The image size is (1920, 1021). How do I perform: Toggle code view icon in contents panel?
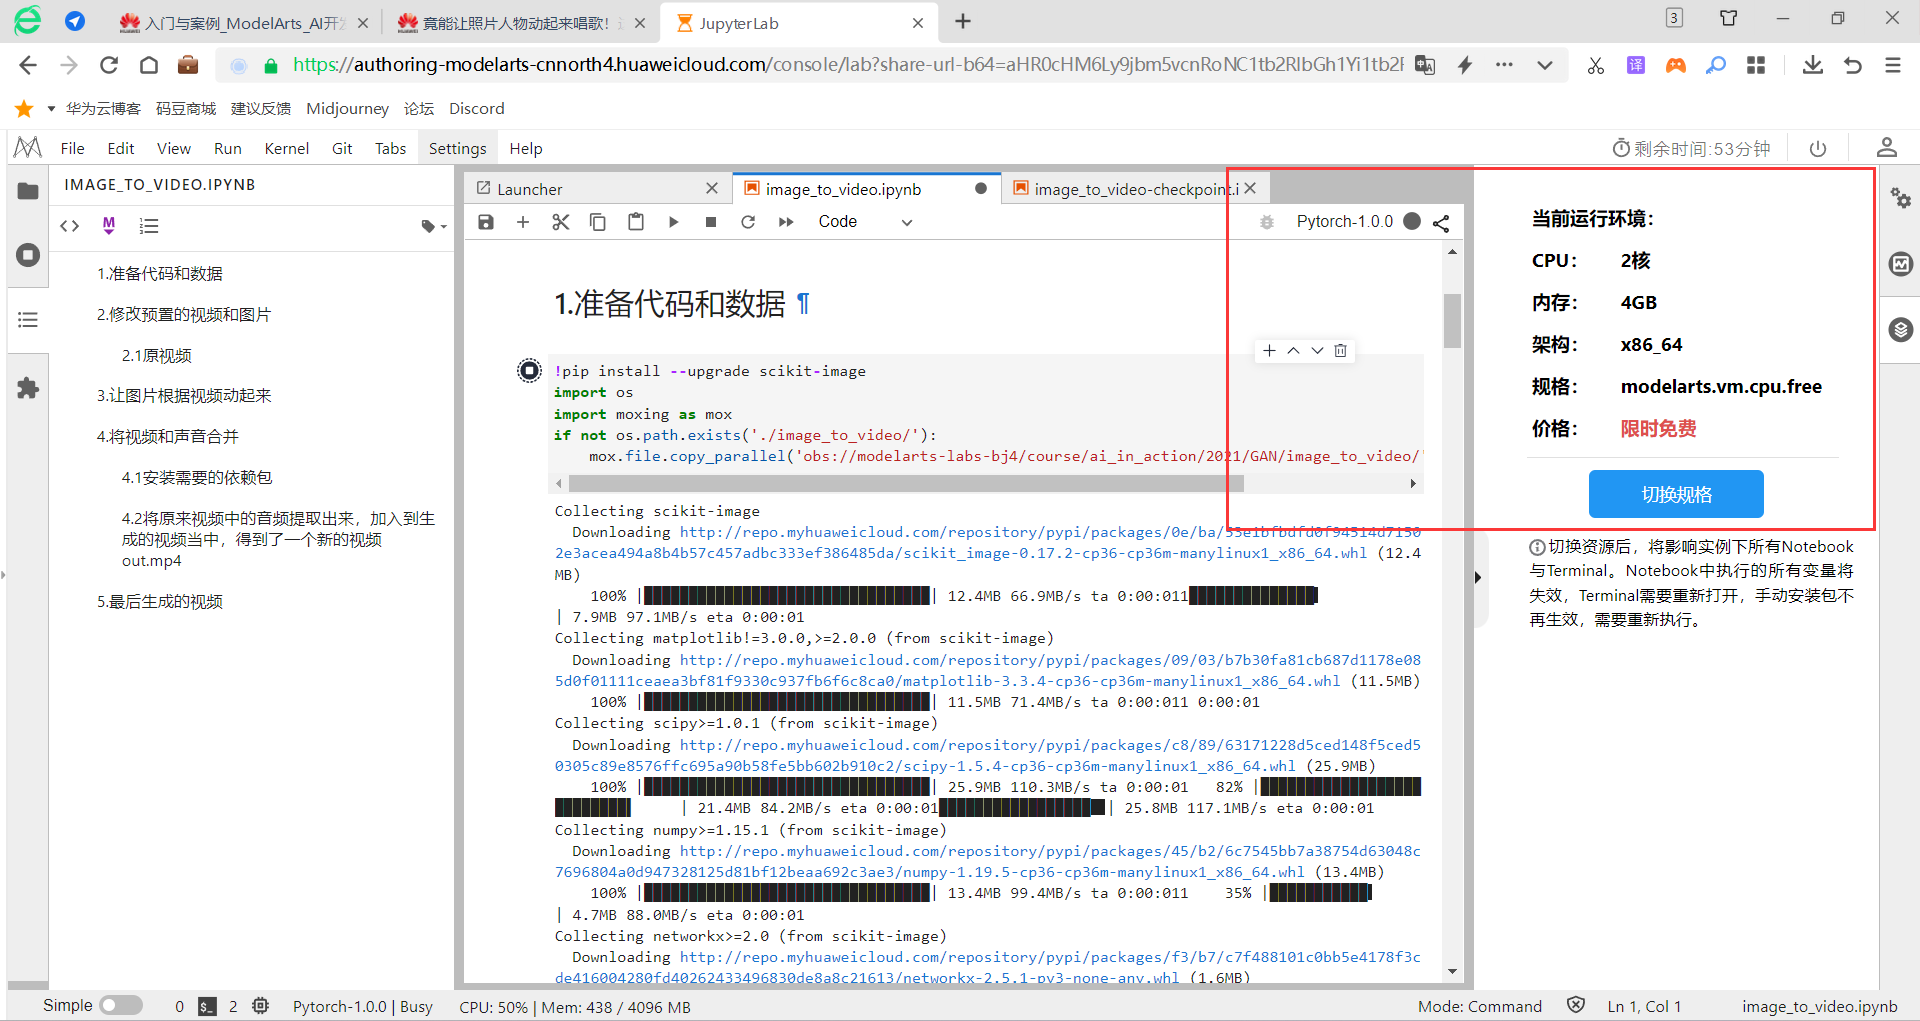(69, 226)
